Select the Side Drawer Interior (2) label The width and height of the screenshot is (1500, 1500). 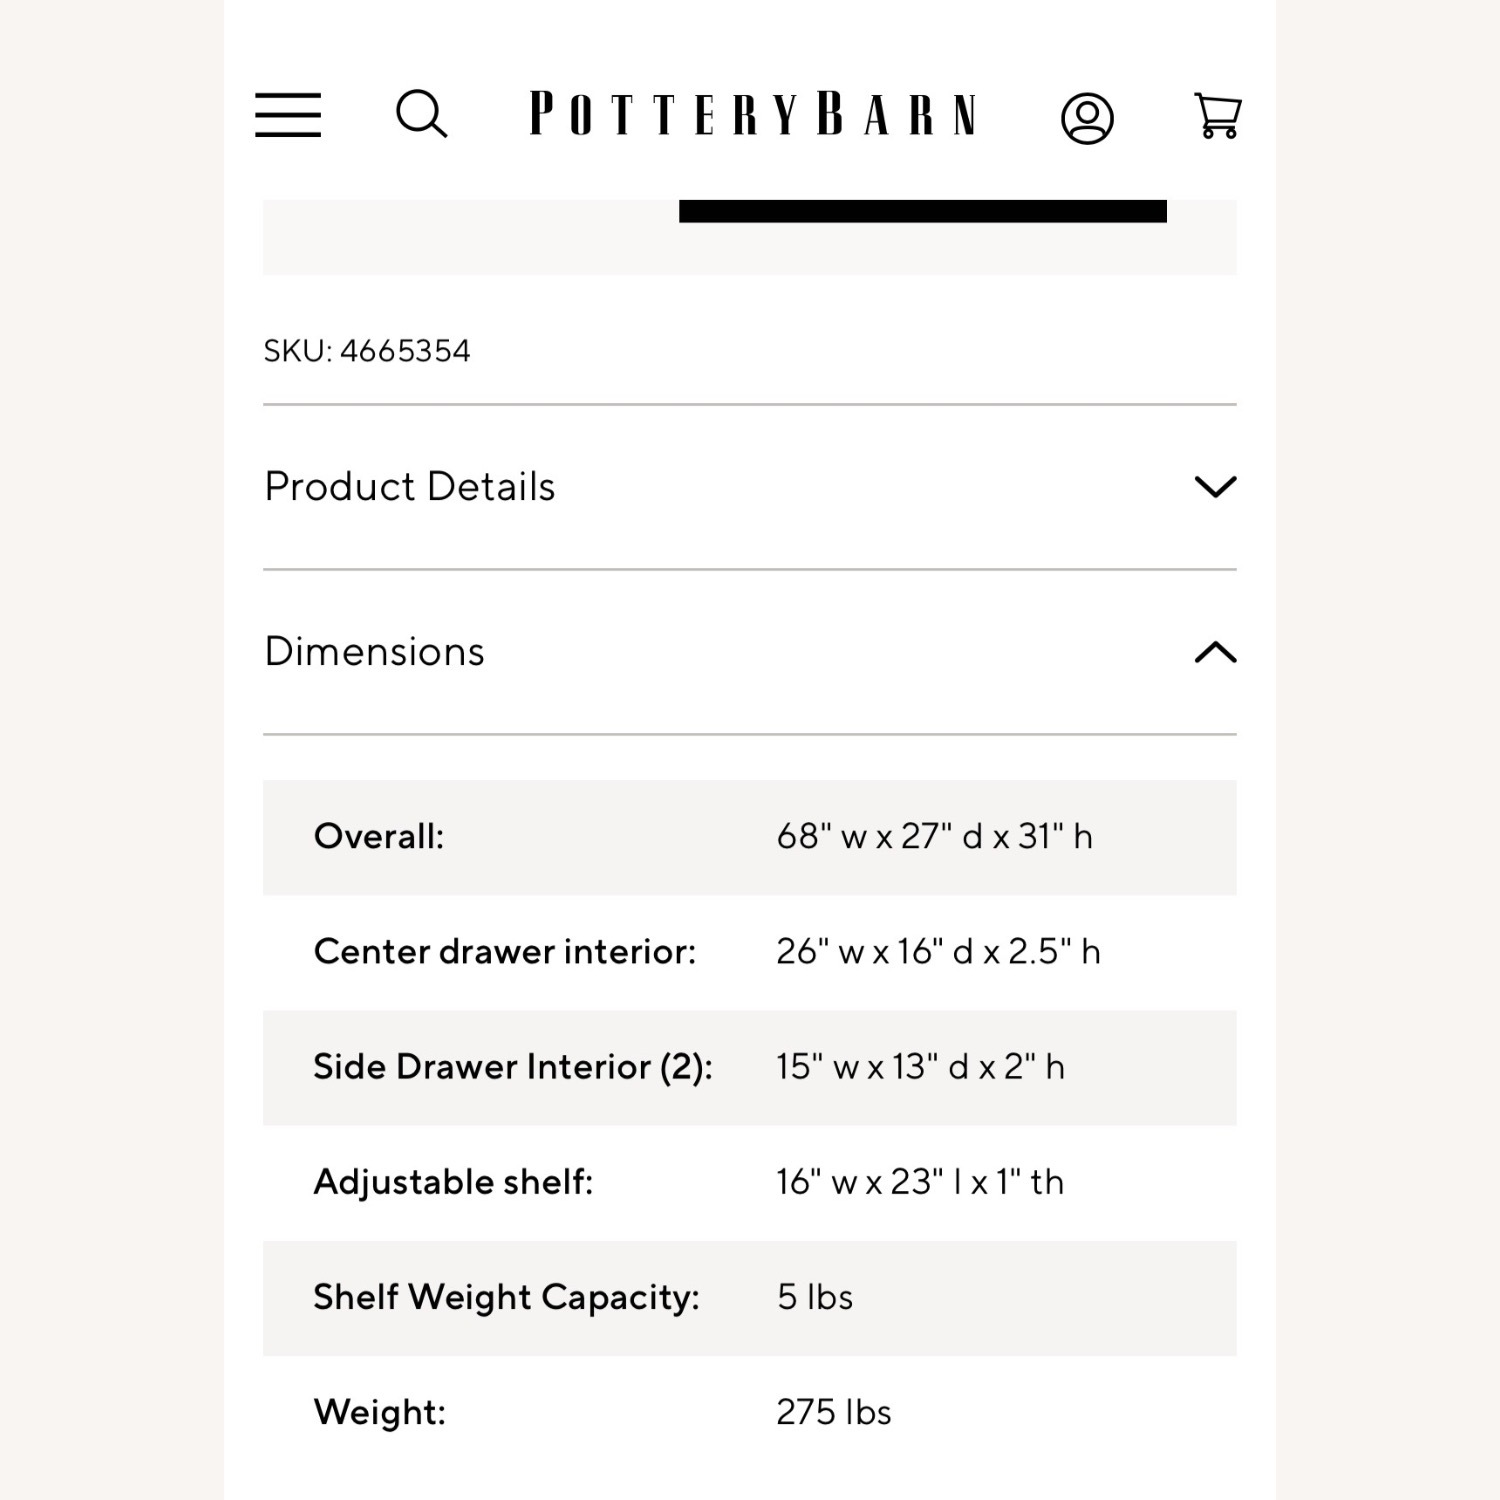(512, 1067)
